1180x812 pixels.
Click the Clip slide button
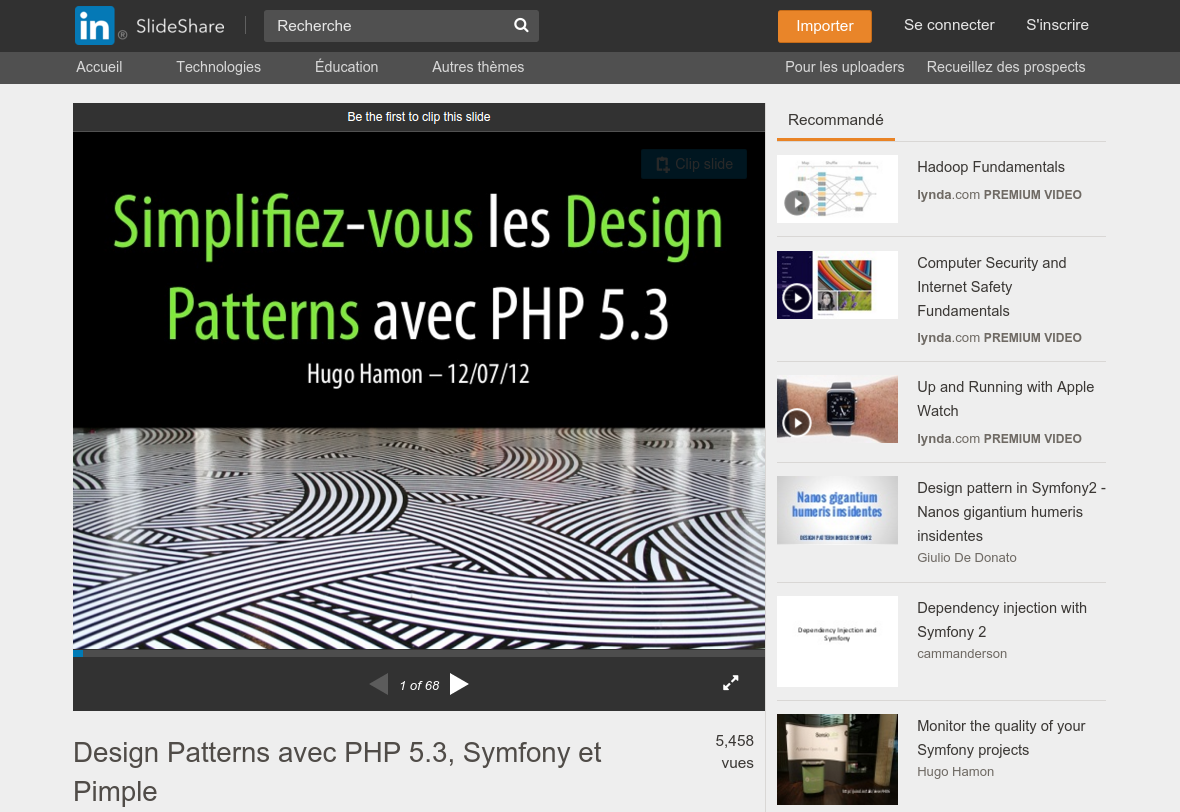coord(694,164)
